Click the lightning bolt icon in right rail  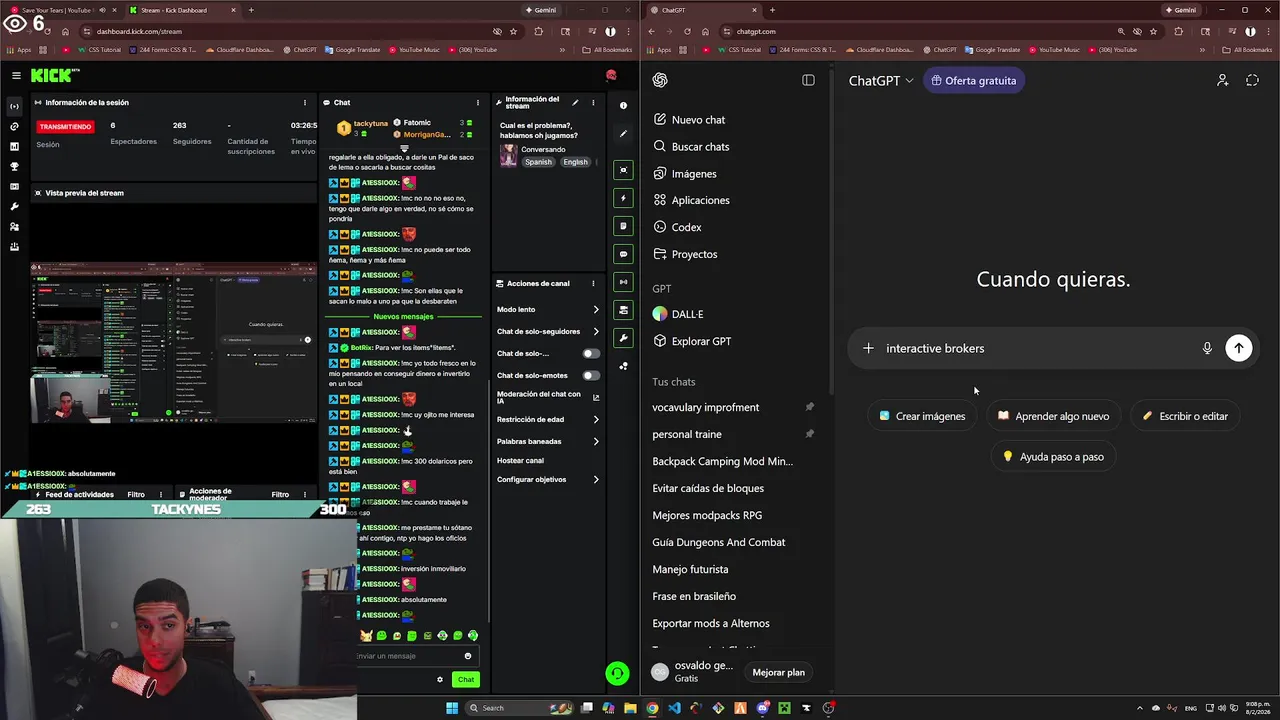[x=623, y=198]
